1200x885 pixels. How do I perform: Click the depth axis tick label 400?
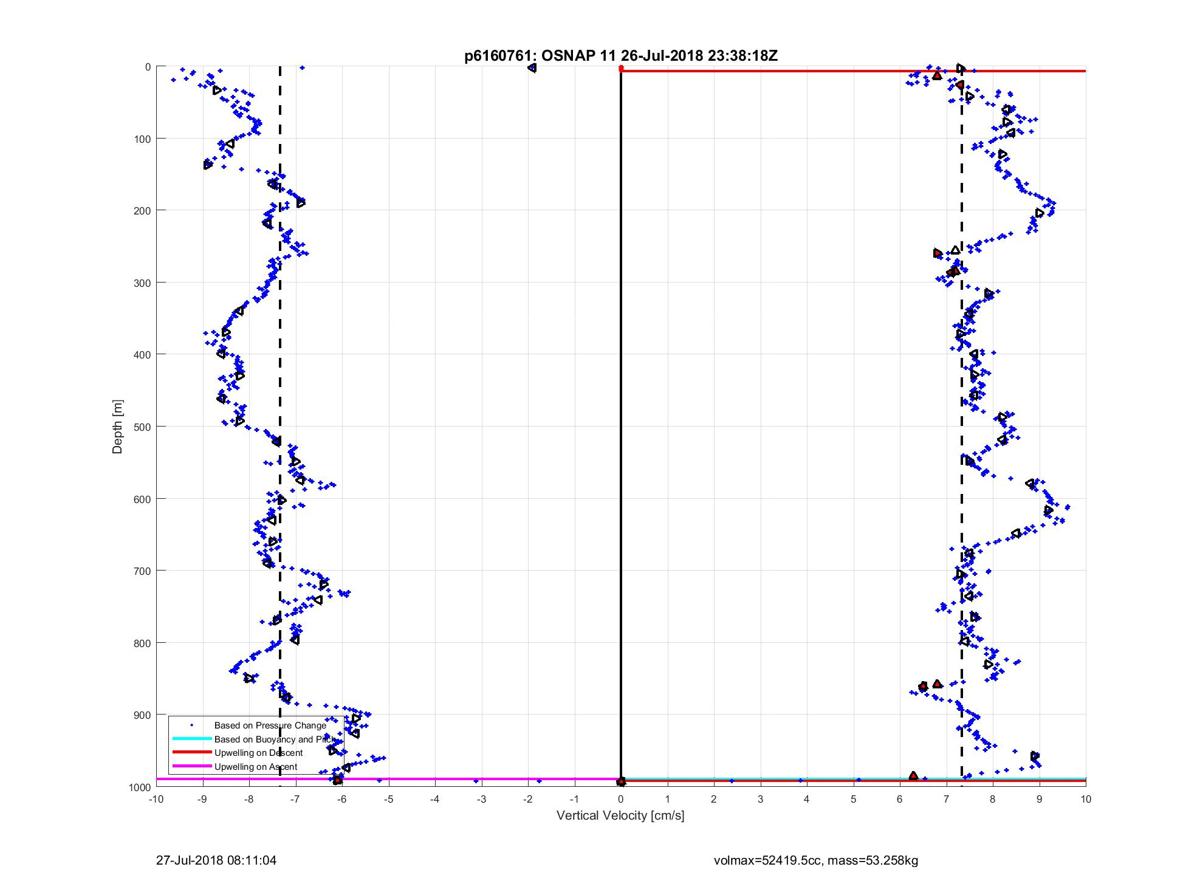coord(141,355)
